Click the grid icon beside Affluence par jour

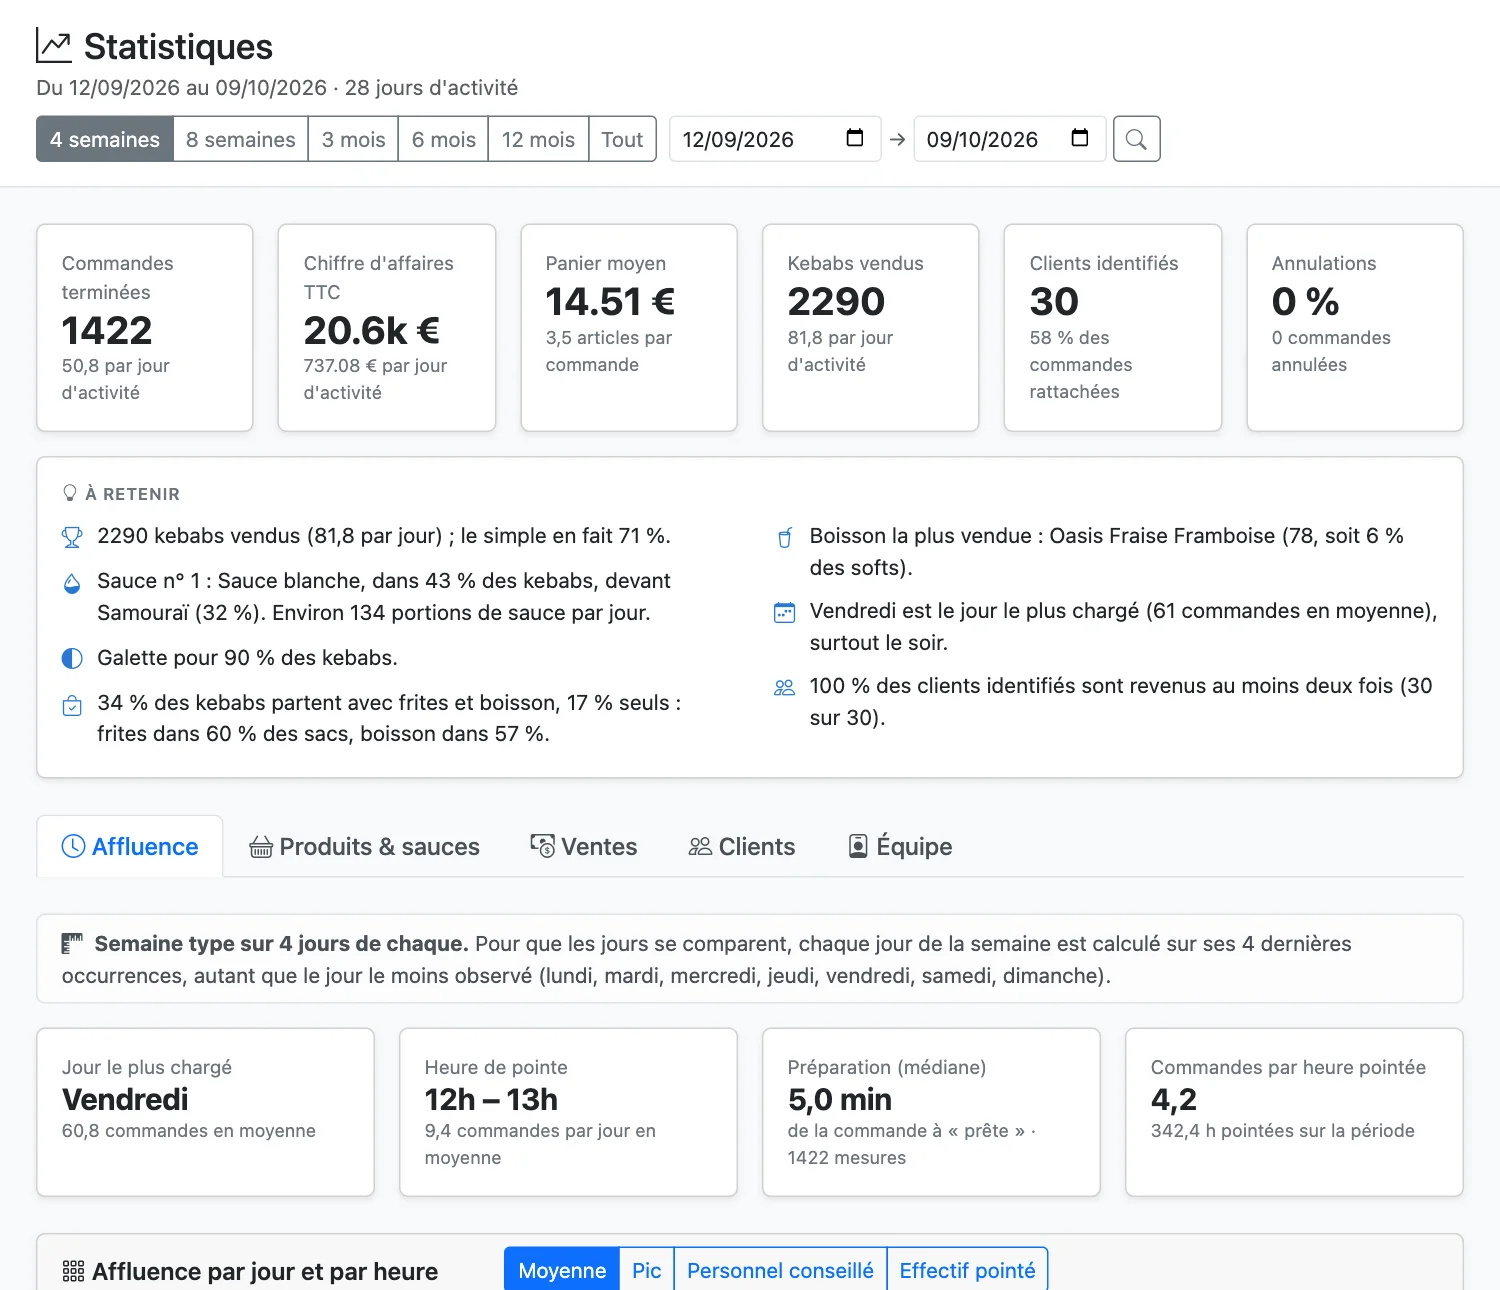click(x=73, y=1271)
